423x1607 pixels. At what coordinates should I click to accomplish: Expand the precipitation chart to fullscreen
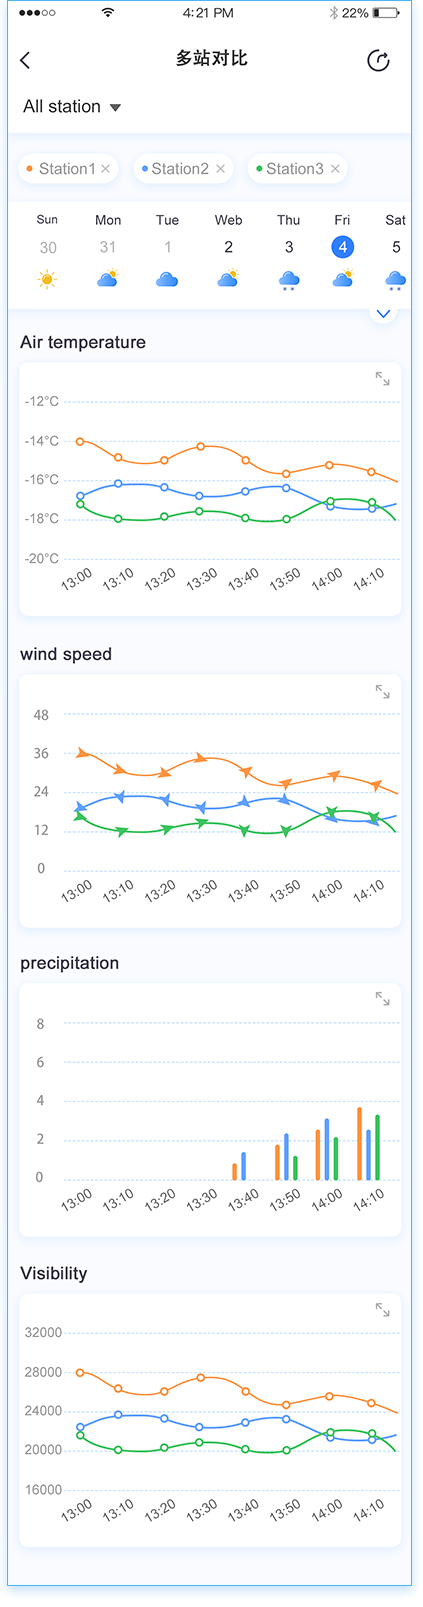pyautogui.click(x=382, y=999)
